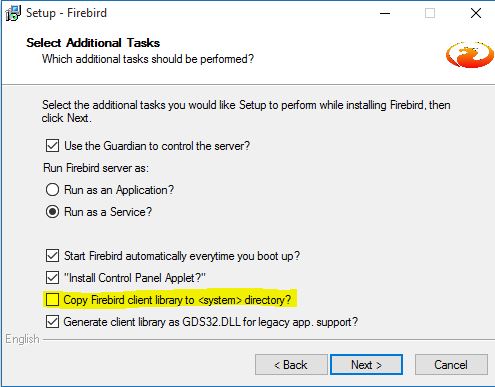The width and height of the screenshot is (495, 387).
Task: Cancel the Firebird setup
Action: pos(451,364)
